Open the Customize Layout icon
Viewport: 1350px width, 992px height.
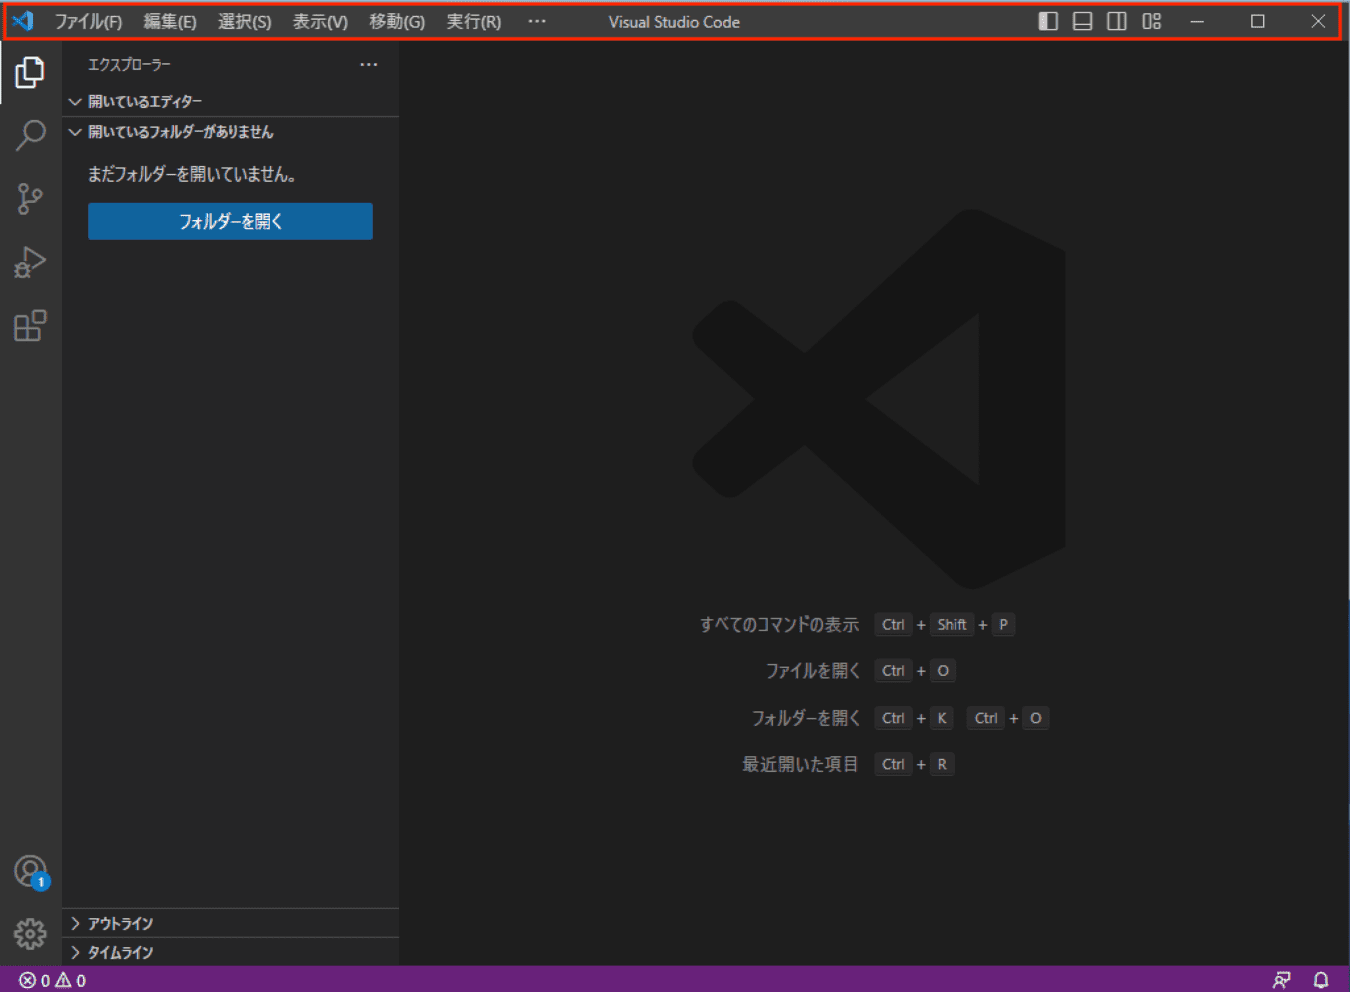click(1152, 21)
